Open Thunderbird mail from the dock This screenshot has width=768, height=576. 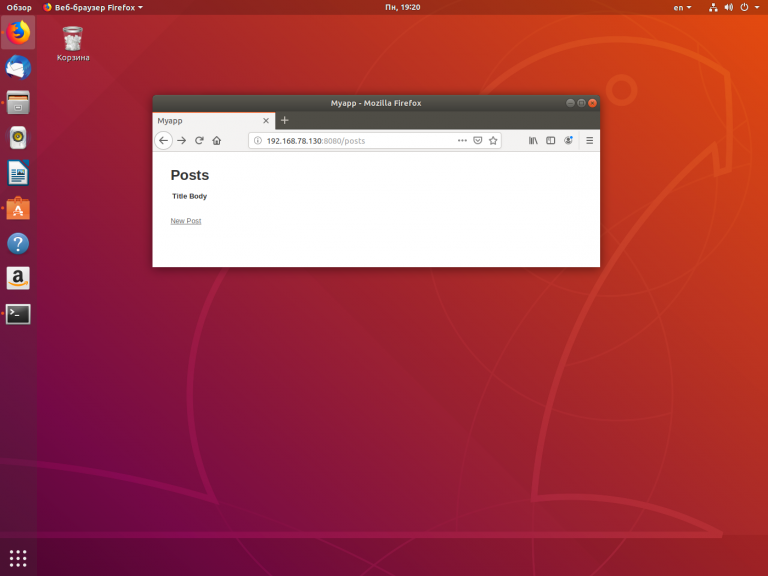point(18,68)
